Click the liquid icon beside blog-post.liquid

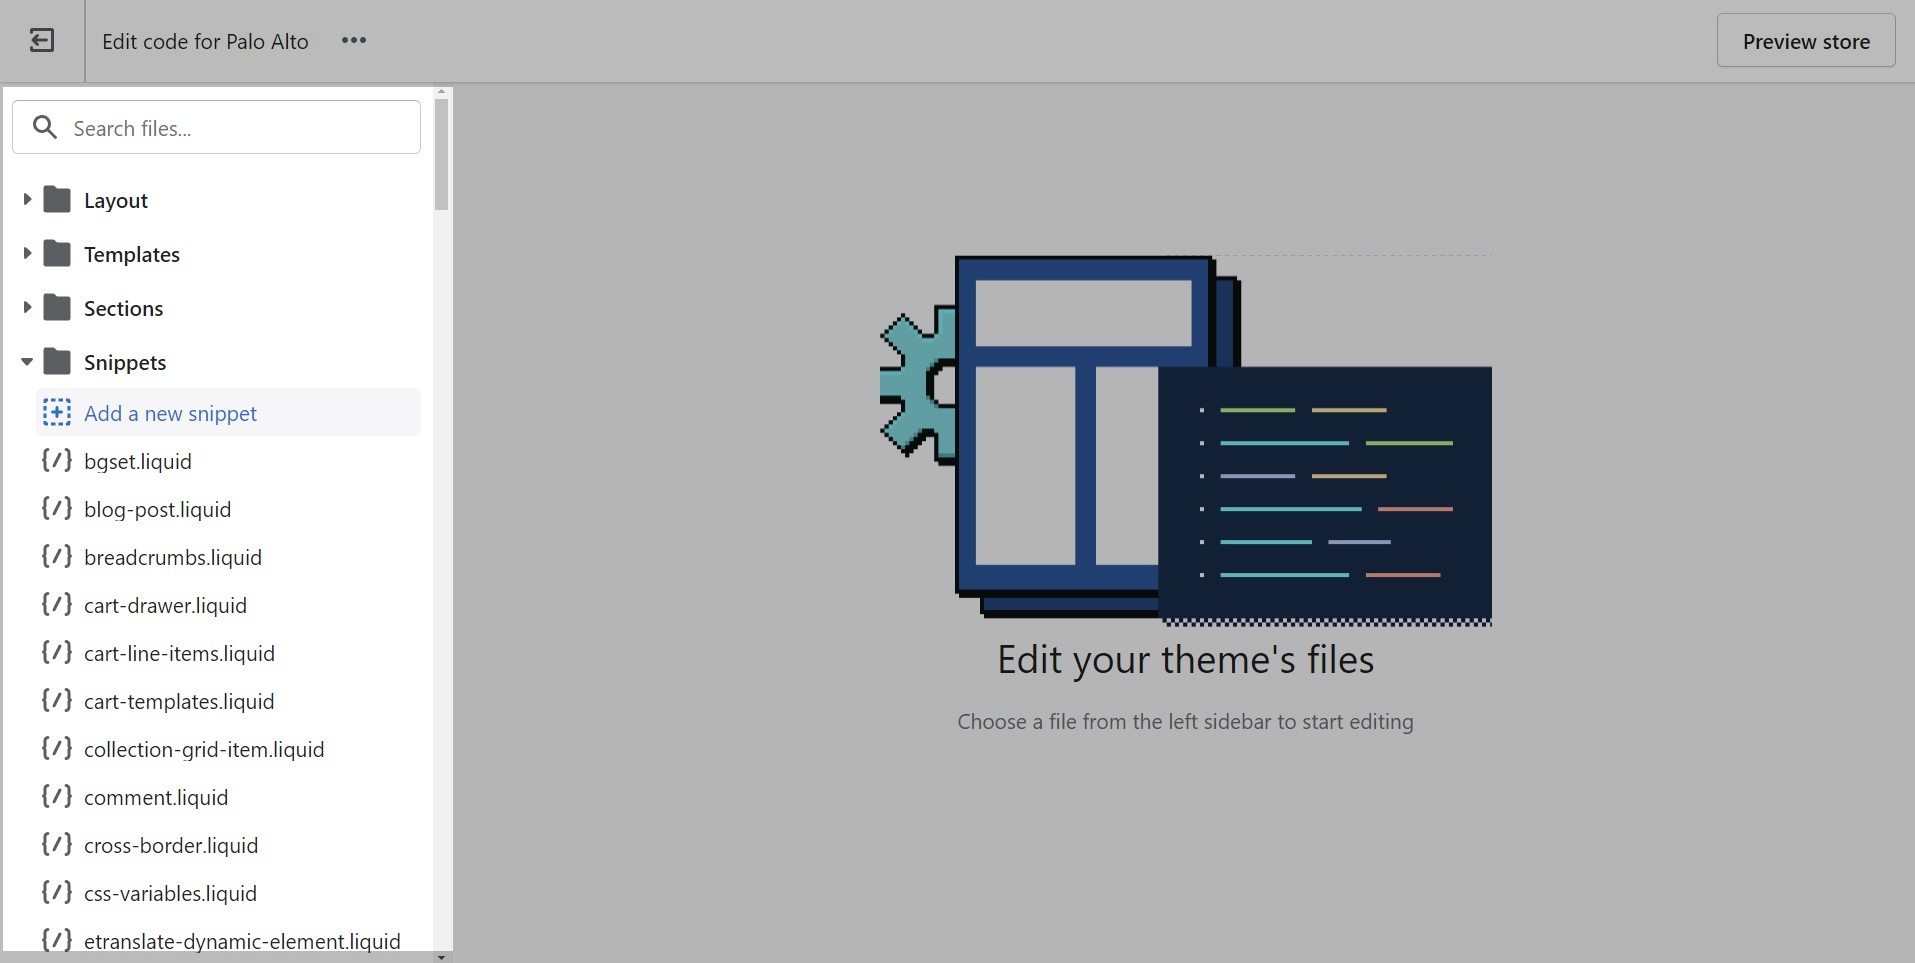pos(57,508)
